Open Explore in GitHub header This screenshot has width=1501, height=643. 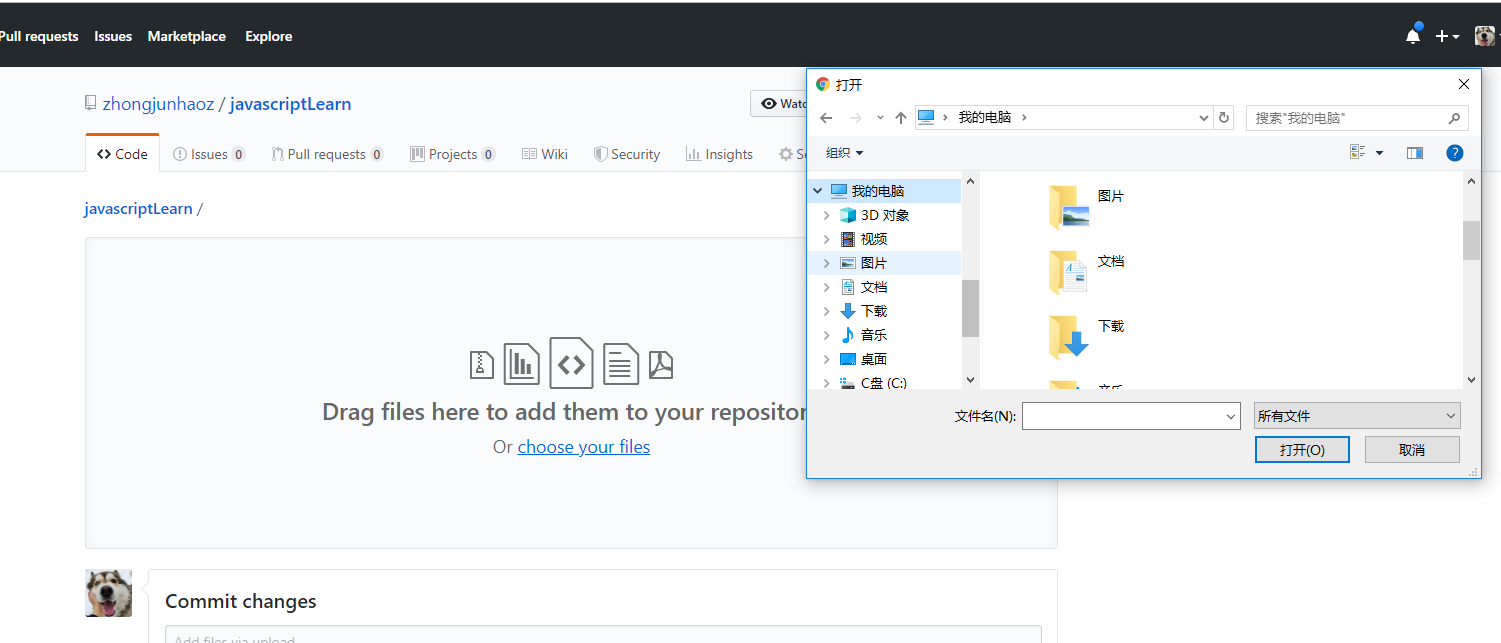coord(269,36)
